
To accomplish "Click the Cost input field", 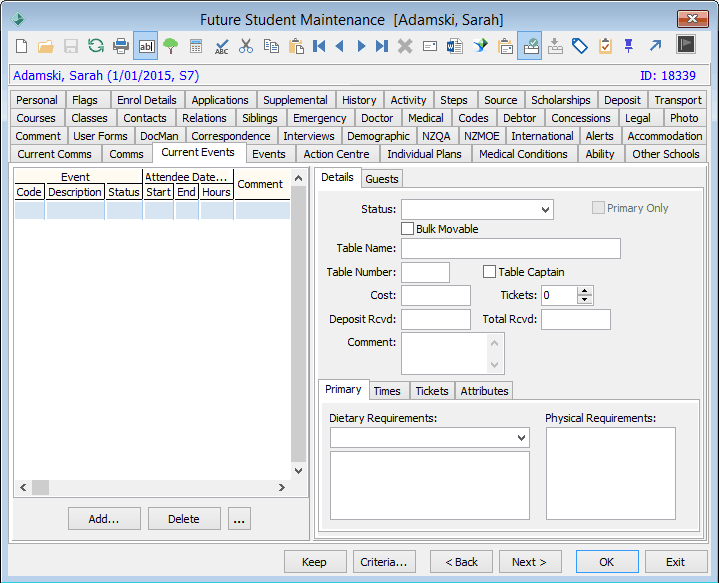I will [x=436, y=295].
